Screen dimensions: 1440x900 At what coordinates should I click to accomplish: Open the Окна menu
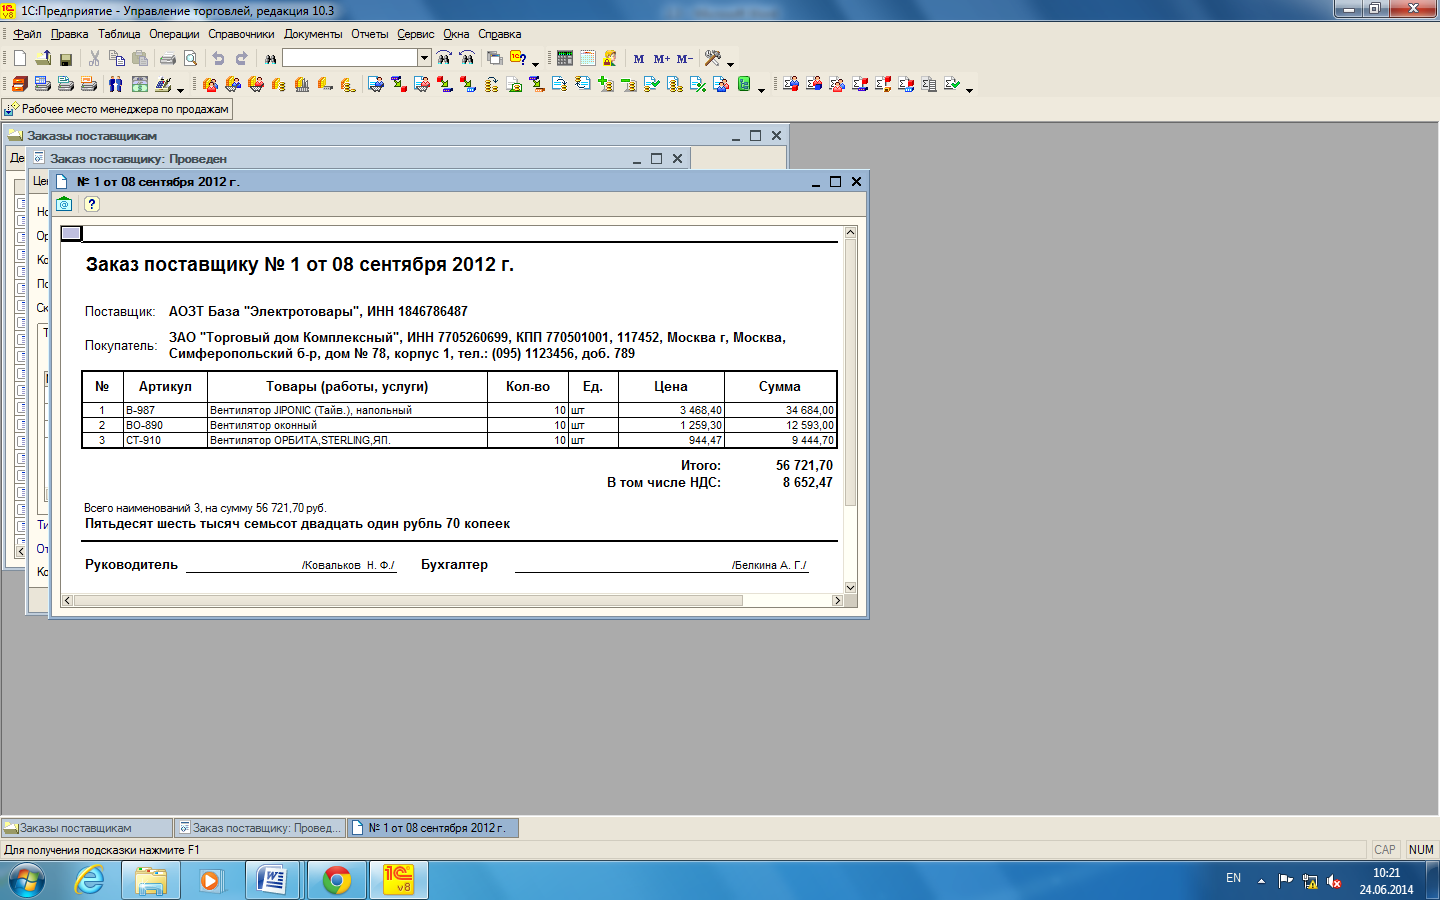click(456, 34)
